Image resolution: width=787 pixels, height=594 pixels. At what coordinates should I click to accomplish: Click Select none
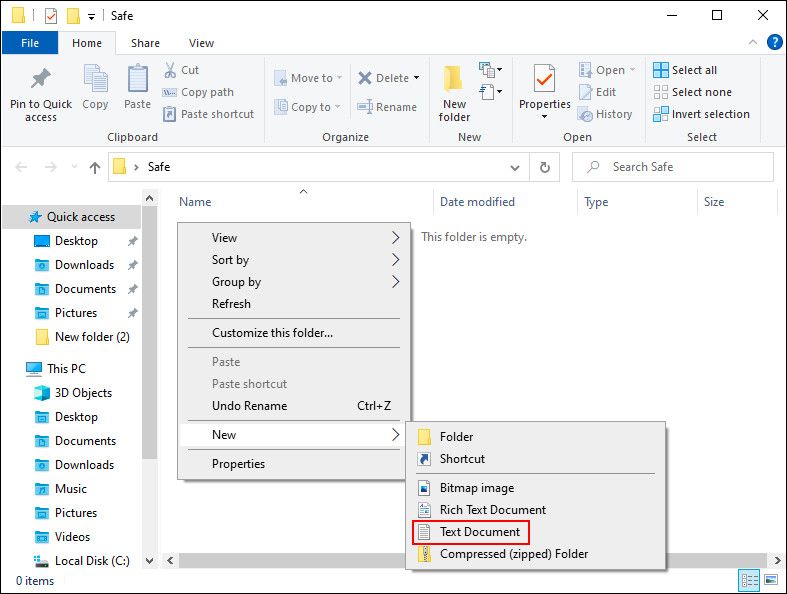pos(692,92)
